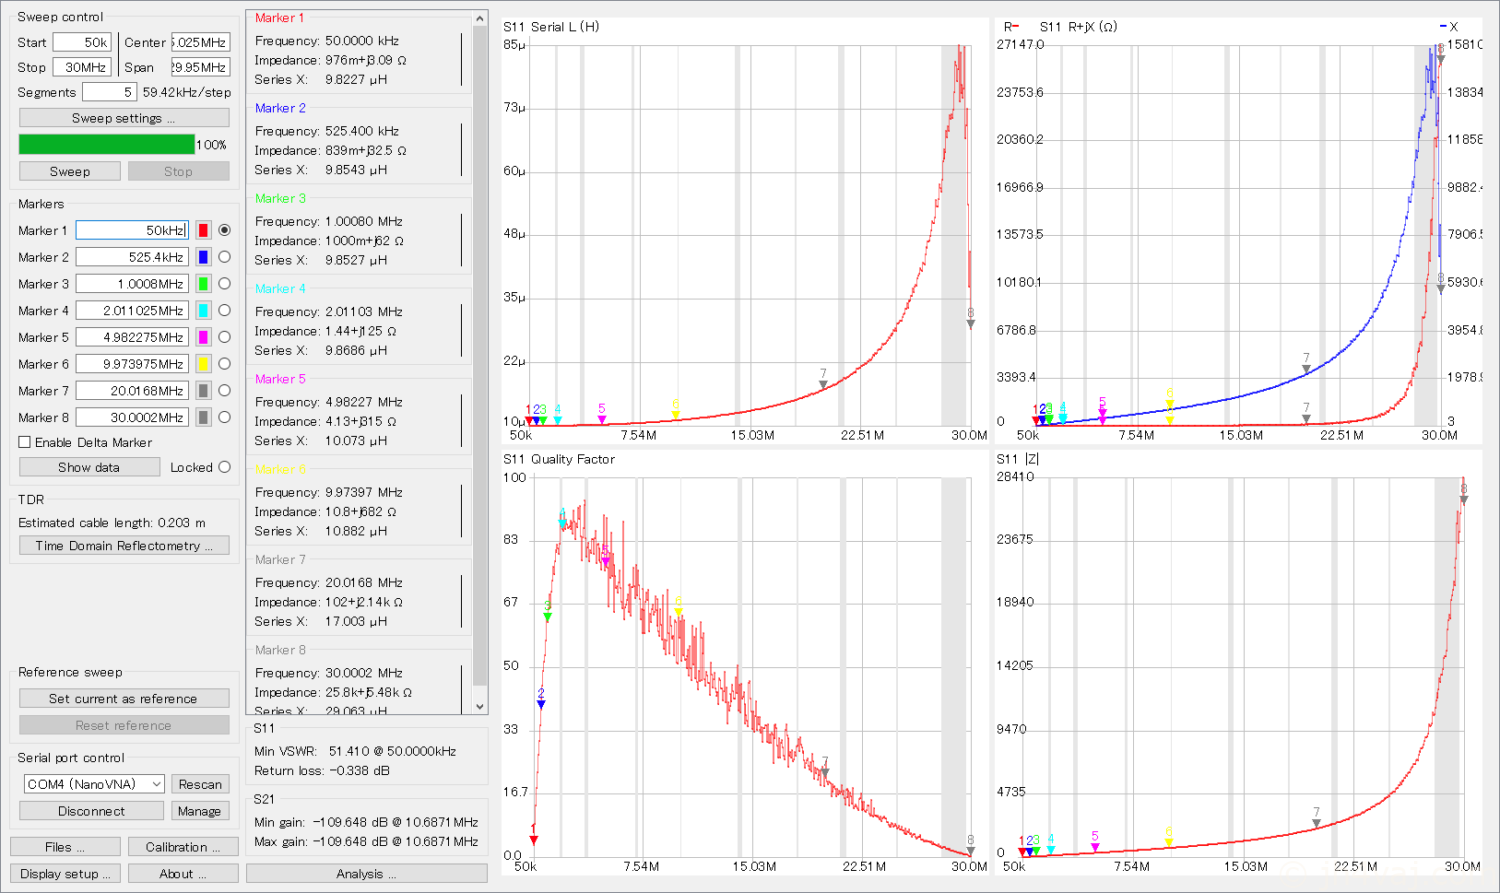
Task: Open the Analysis window
Action: click(x=366, y=874)
